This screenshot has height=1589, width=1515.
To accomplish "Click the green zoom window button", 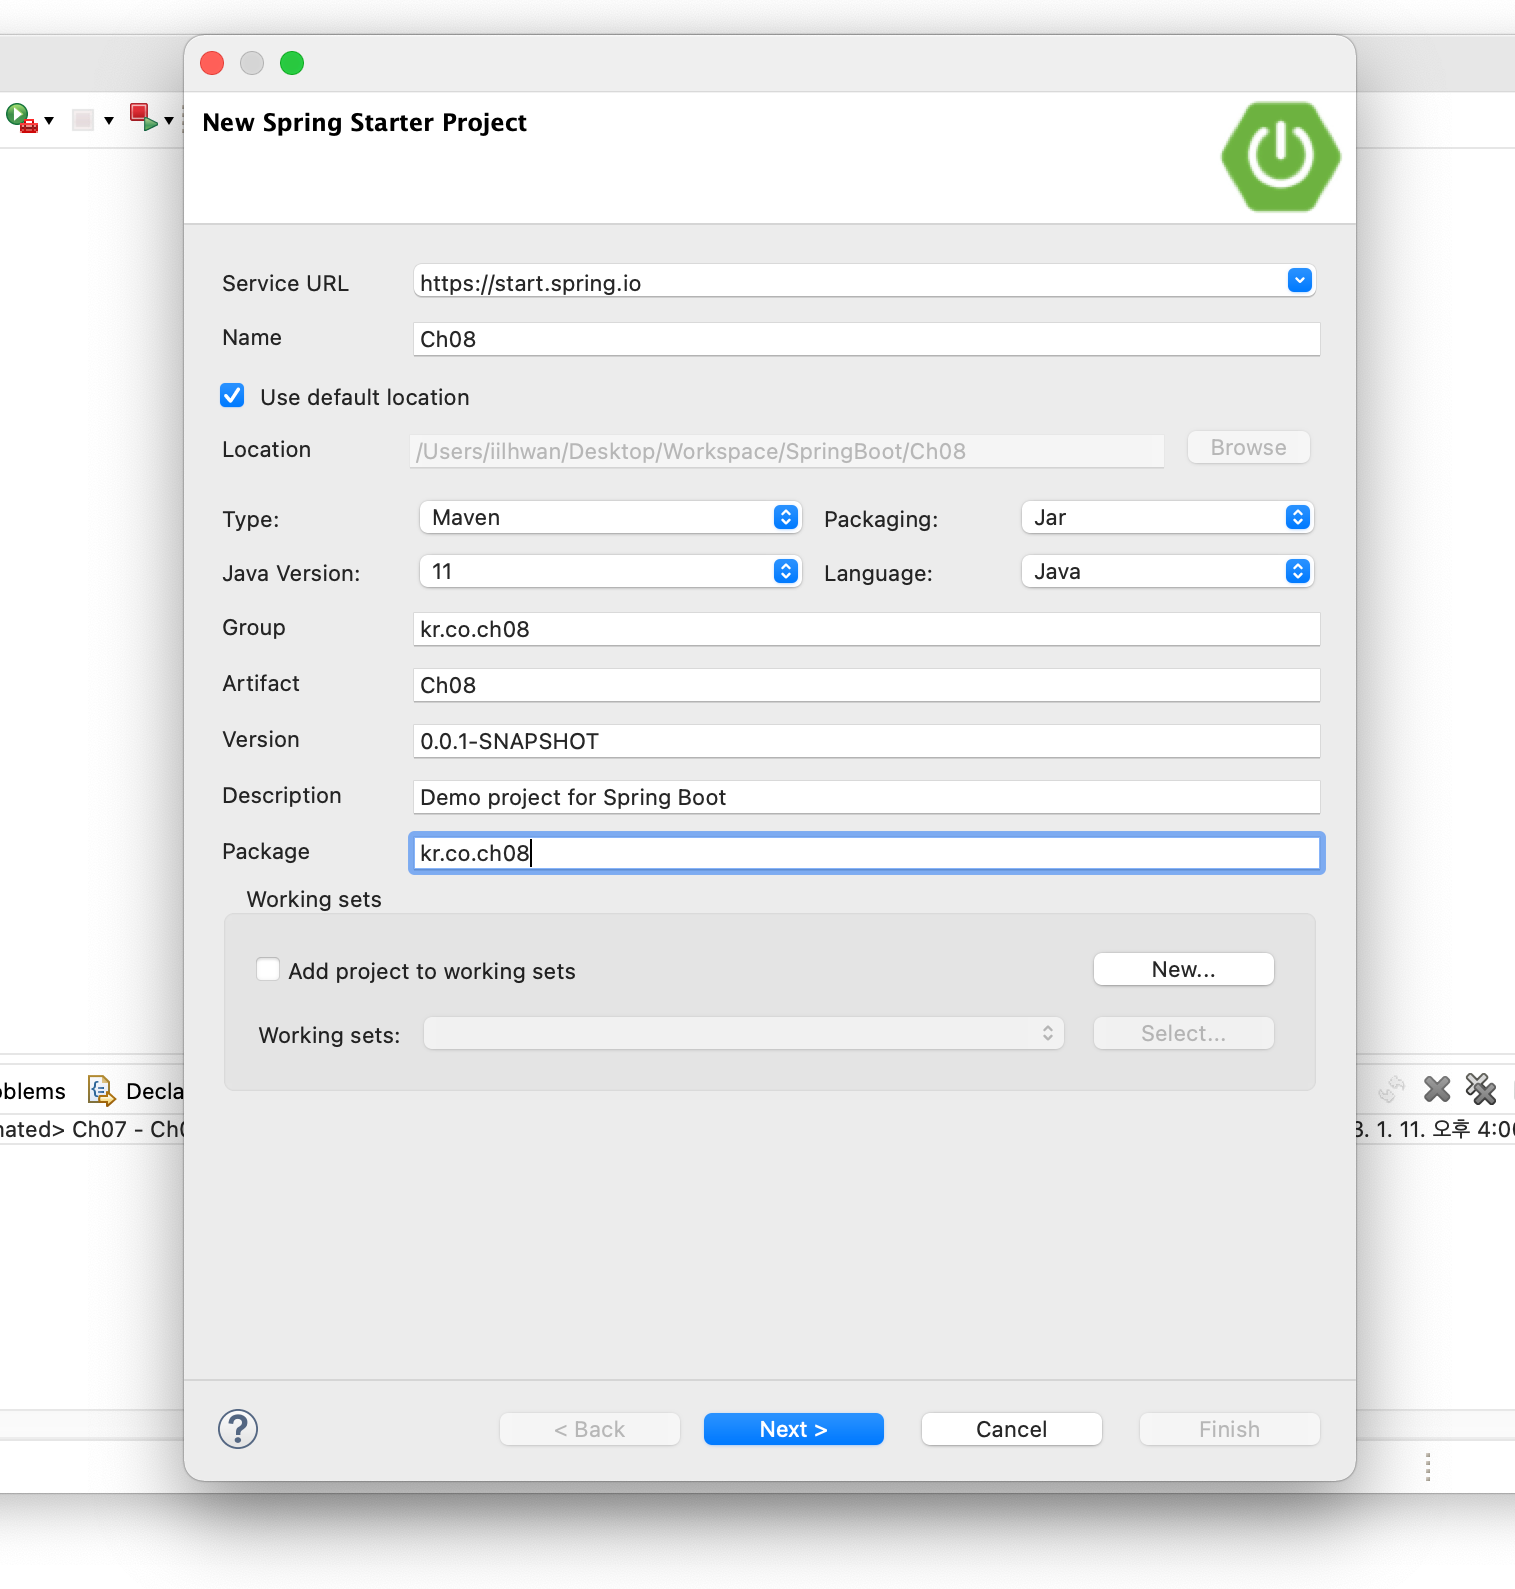I will (292, 63).
